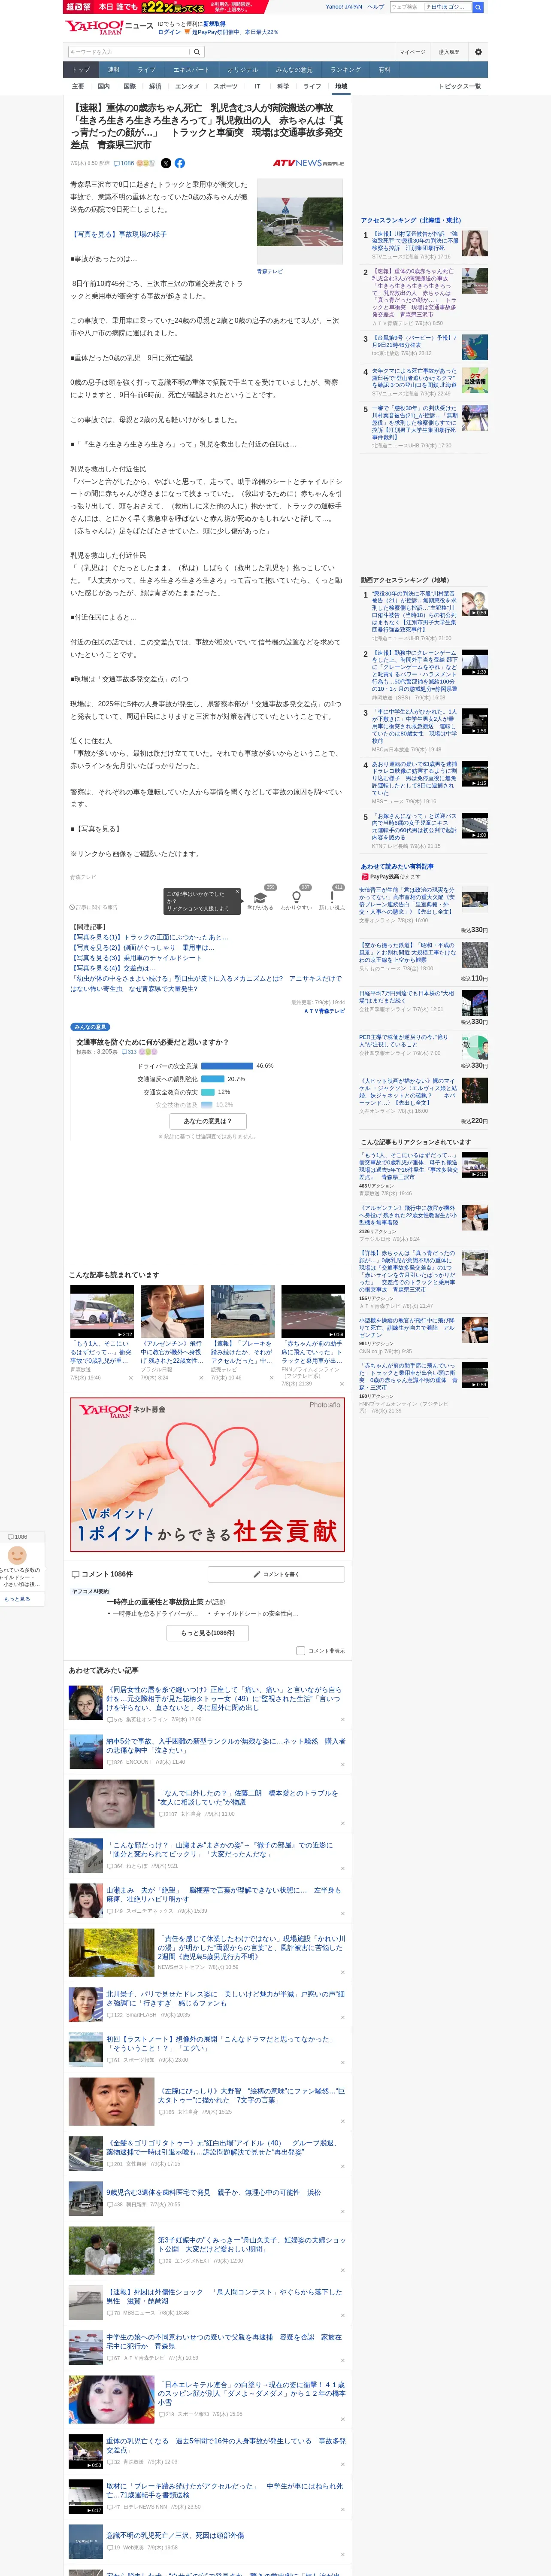Click the ログイン link
Screen dimensions: 551x2576
[170, 32]
